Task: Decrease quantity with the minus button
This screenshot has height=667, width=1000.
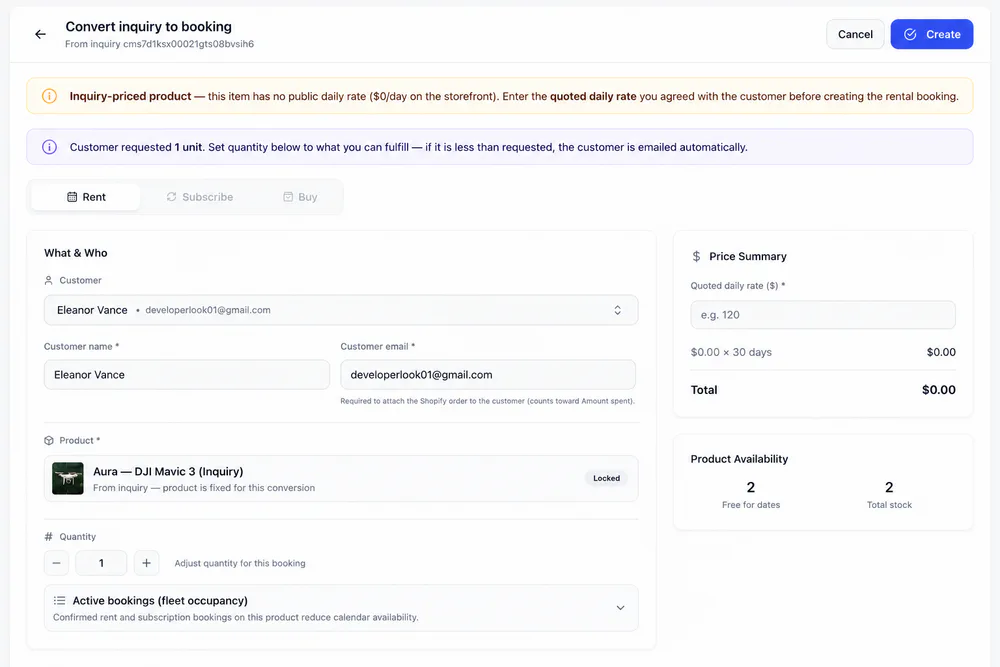Action: click(57, 563)
